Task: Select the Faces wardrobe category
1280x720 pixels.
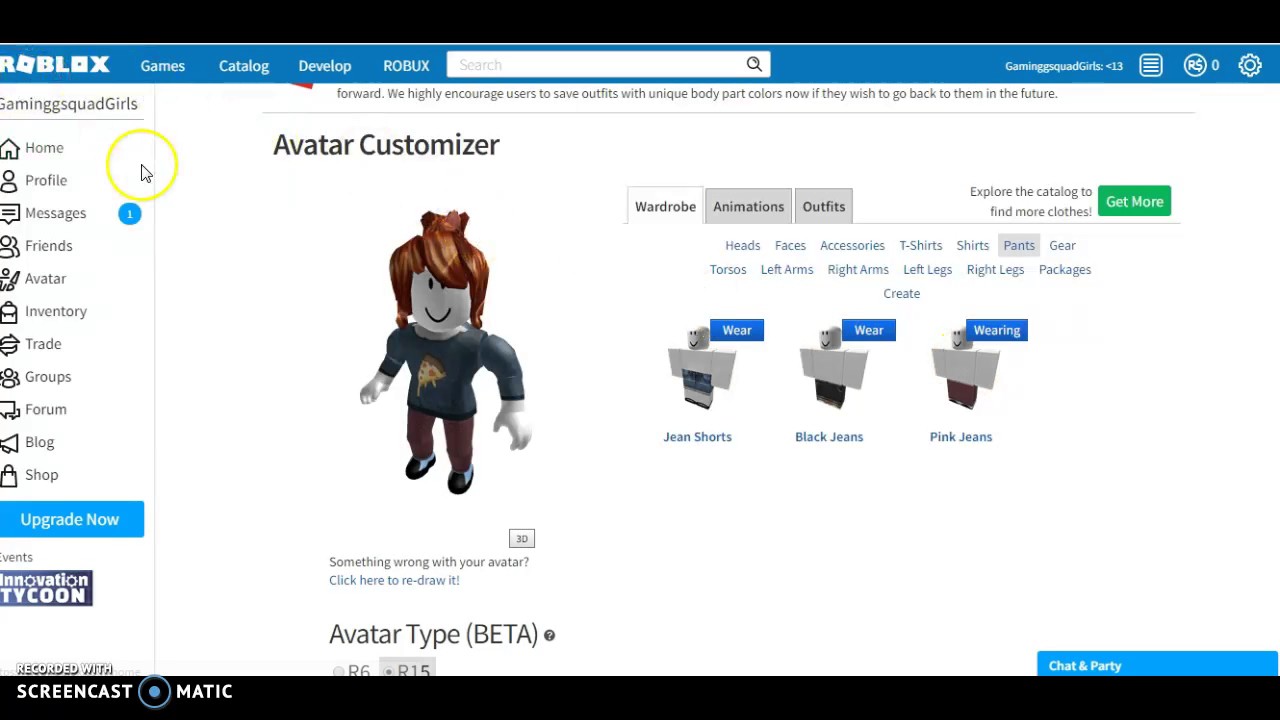Action: tap(790, 245)
